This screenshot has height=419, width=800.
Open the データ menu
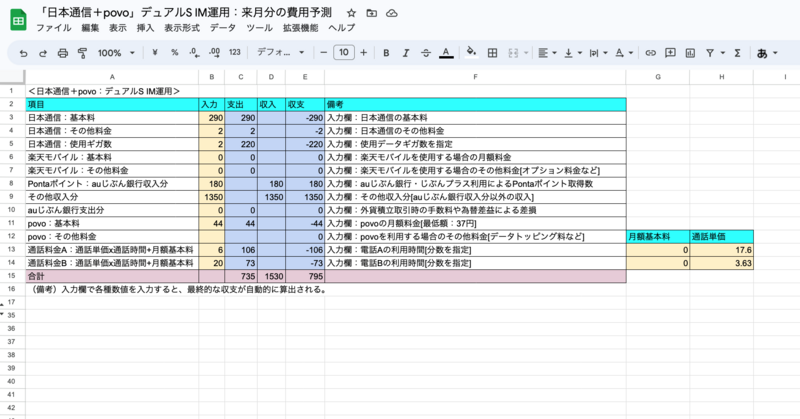click(x=223, y=28)
